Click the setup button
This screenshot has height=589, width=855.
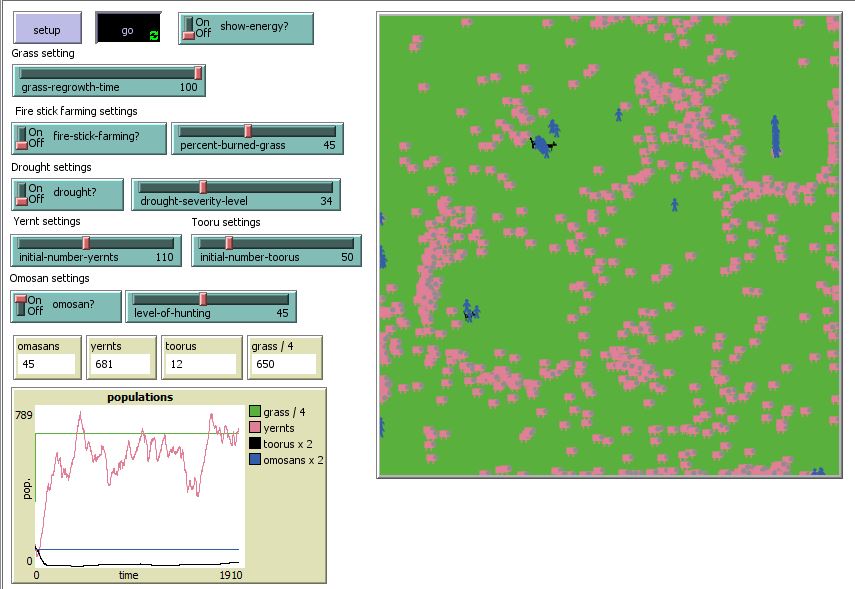[x=47, y=28]
